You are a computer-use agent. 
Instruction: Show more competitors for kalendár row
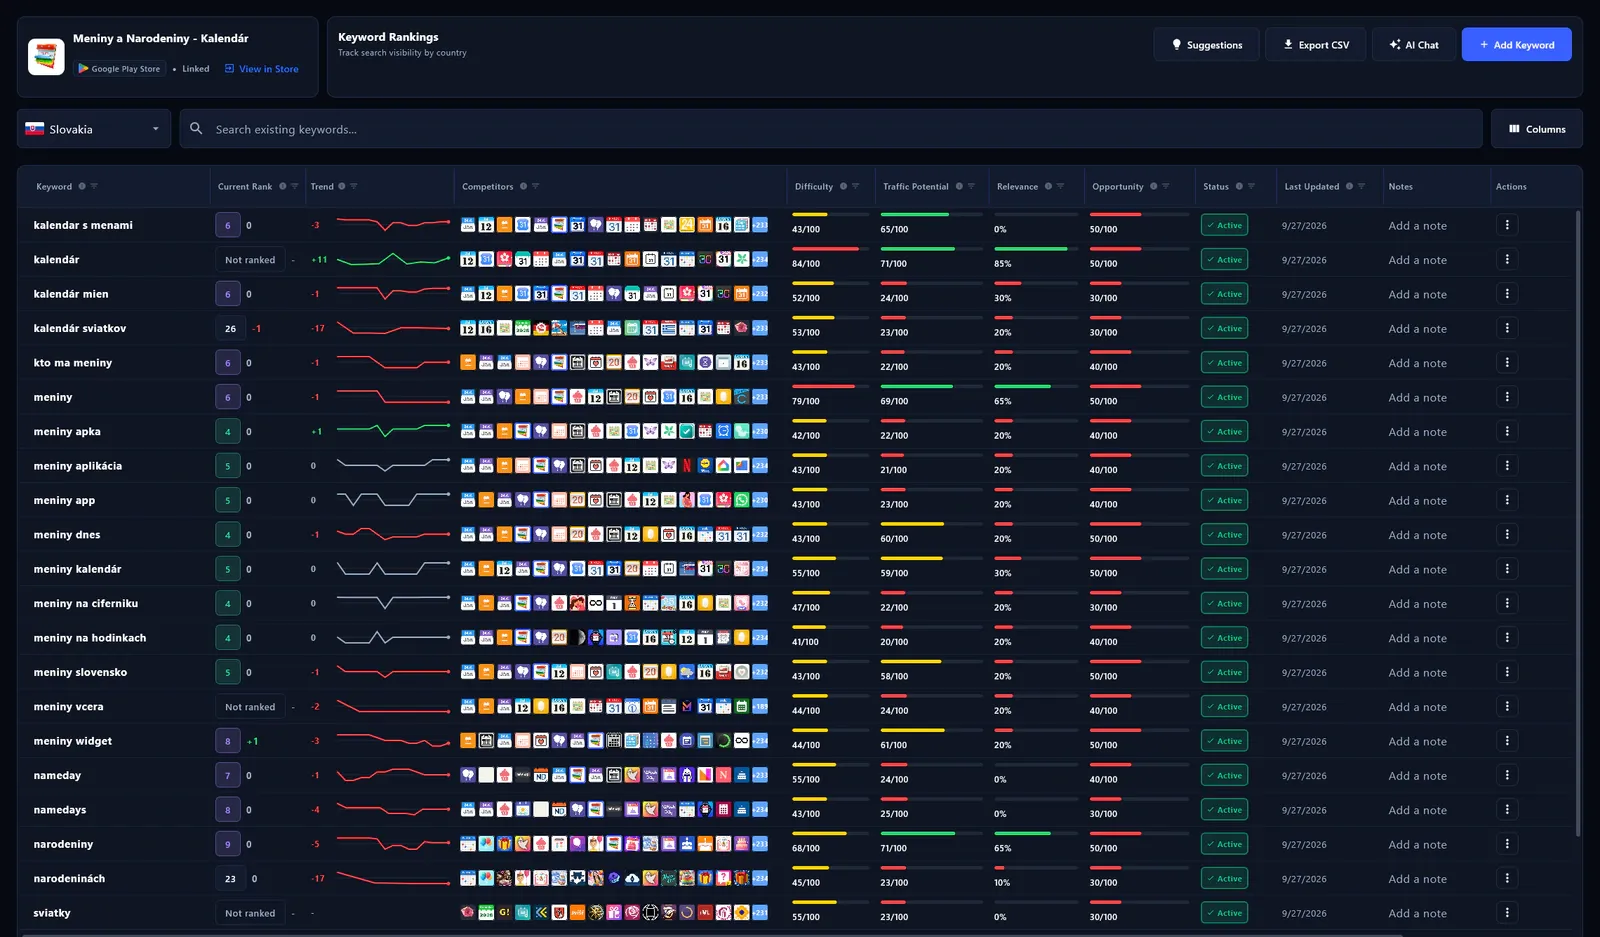point(760,260)
